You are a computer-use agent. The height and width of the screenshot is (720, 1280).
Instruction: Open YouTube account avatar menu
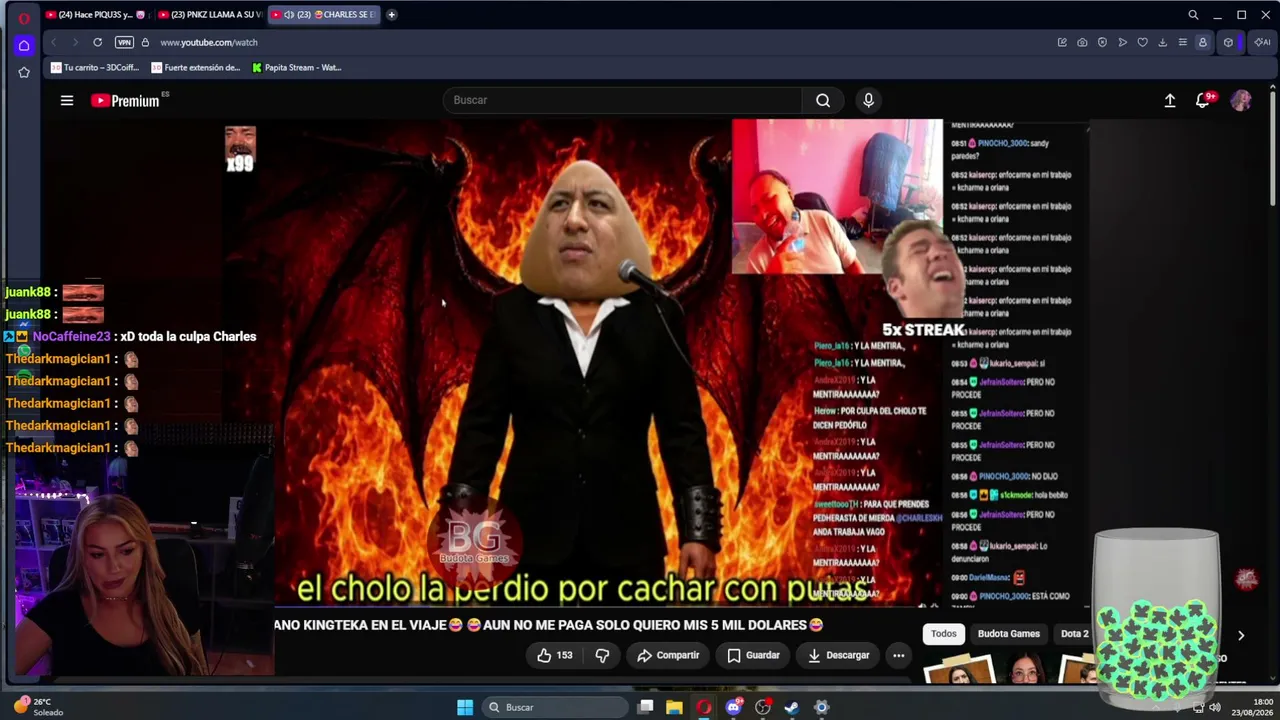1241,100
